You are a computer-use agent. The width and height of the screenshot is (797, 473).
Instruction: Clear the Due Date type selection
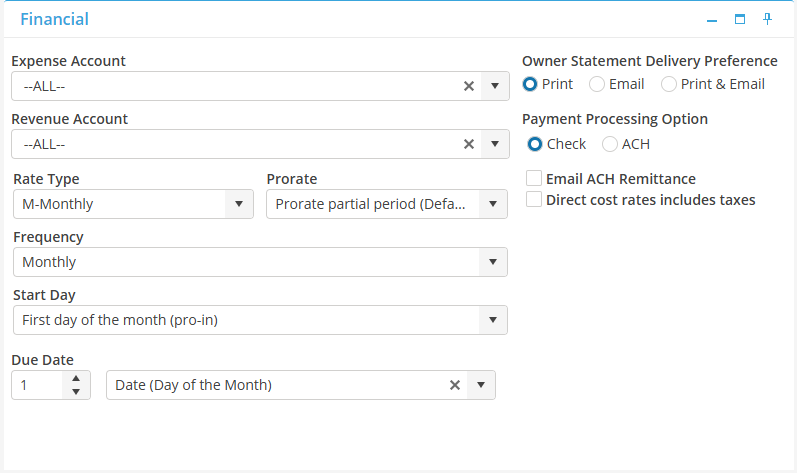(454, 385)
